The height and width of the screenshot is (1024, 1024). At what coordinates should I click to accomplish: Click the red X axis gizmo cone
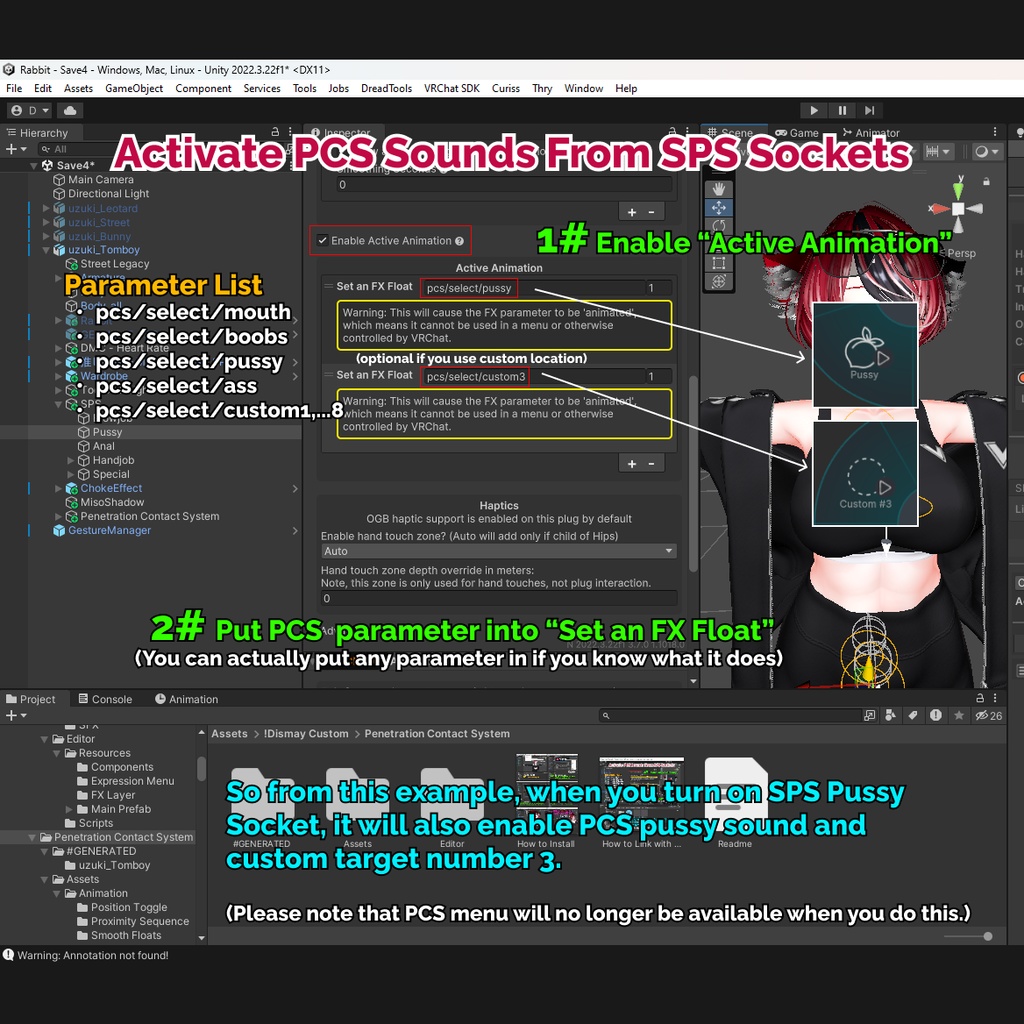click(939, 208)
